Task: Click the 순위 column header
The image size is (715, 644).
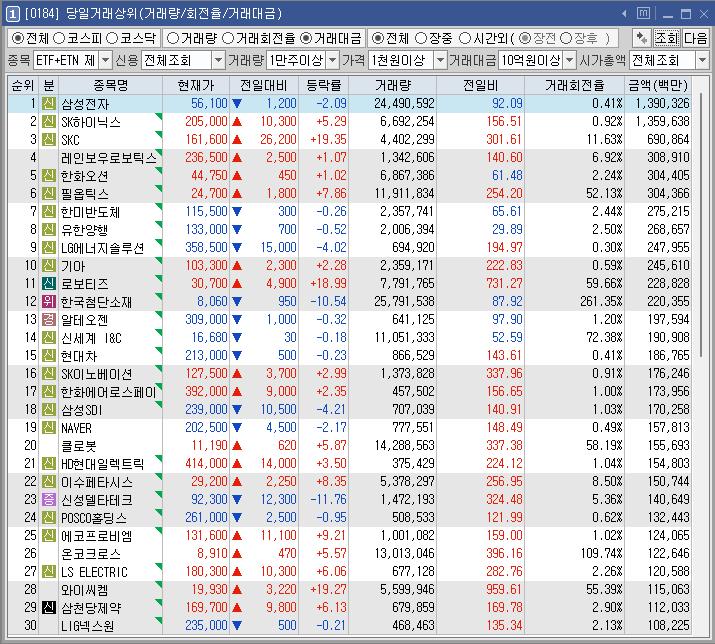Action: click(x=23, y=85)
